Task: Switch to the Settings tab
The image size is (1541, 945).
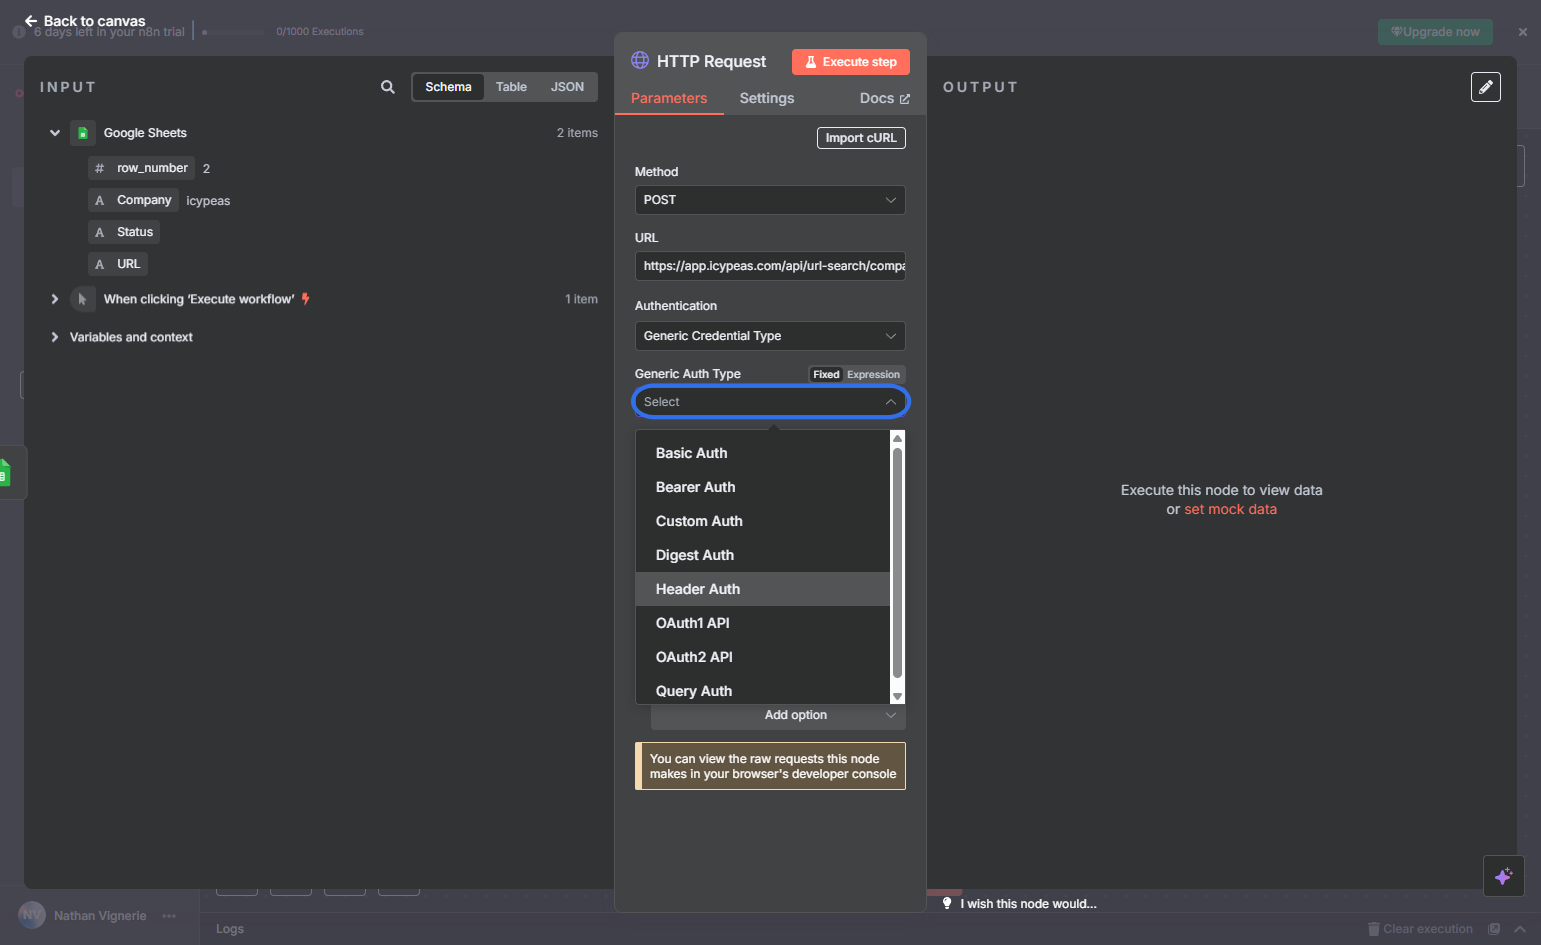Action: (767, 98)
